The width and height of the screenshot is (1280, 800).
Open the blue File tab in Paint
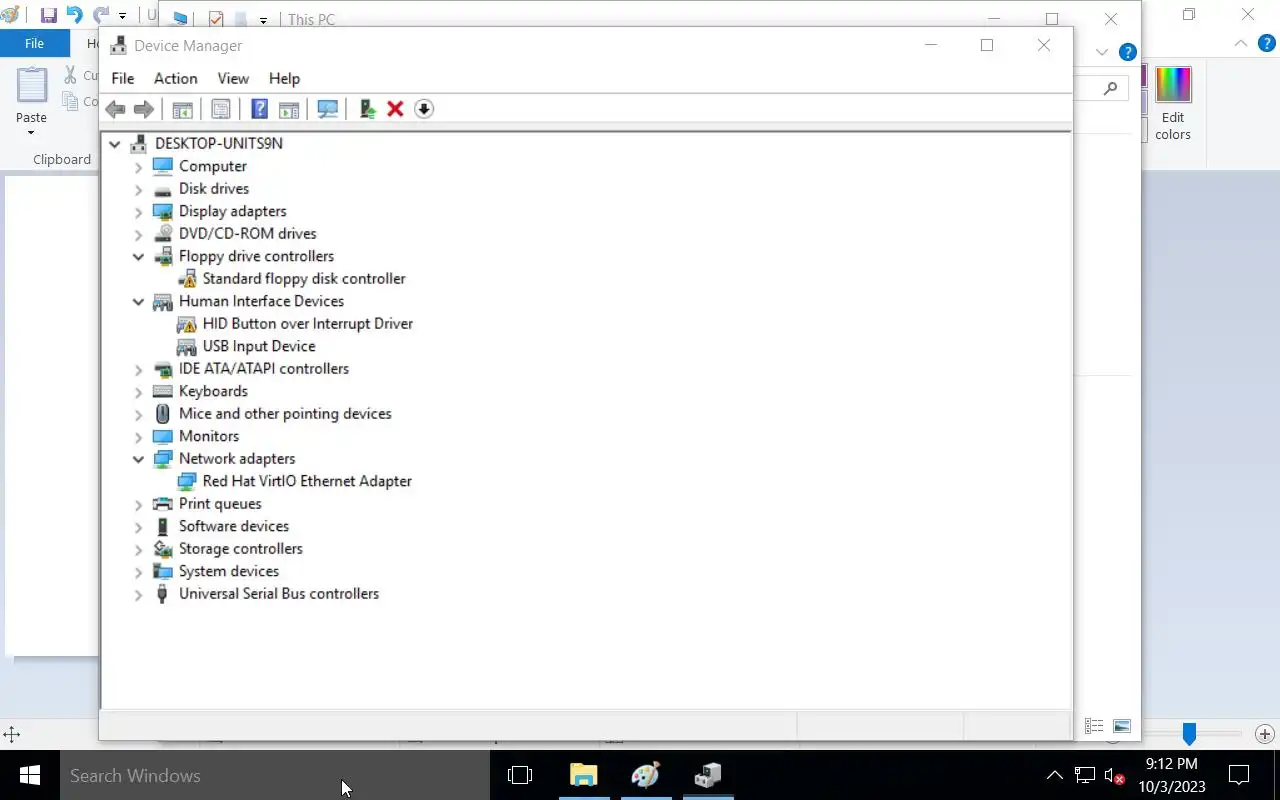34,43
